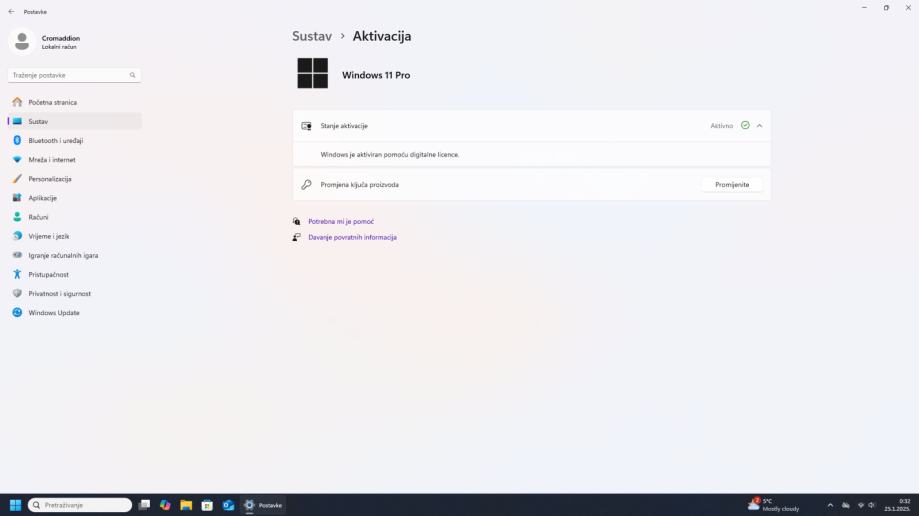Click the Stanje aktivacije certificate icon
The width and height of the screenshot is (919, 516).
tap(306, 126)
